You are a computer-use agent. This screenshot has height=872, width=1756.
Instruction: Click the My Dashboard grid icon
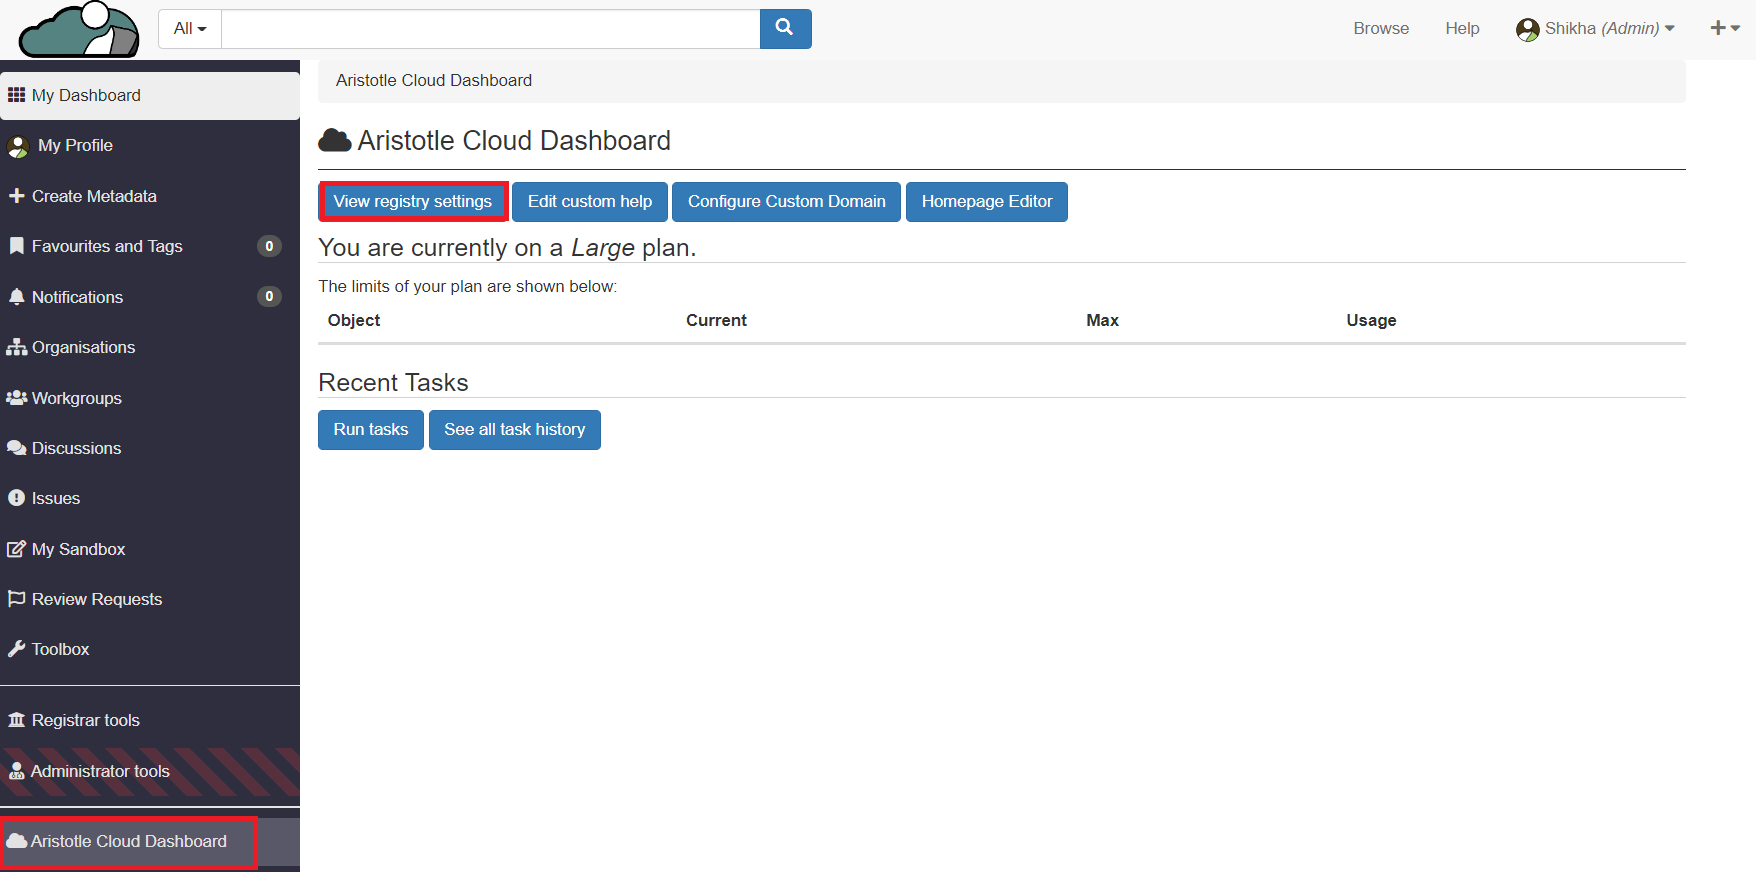17,95
